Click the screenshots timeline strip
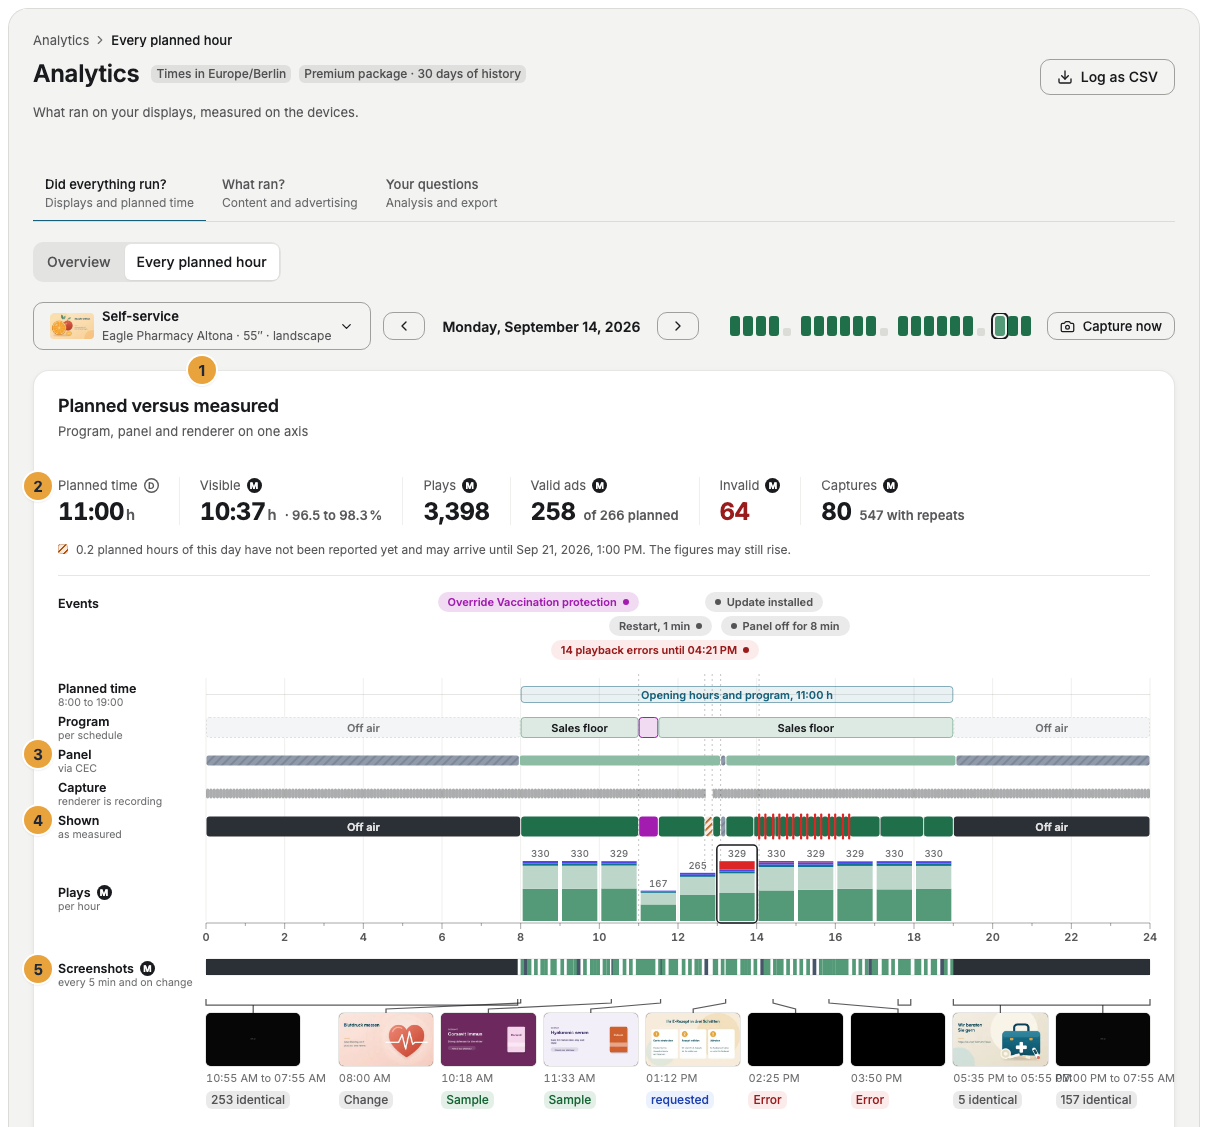This screenshot has width=1208, height=1127. [678, 967]
